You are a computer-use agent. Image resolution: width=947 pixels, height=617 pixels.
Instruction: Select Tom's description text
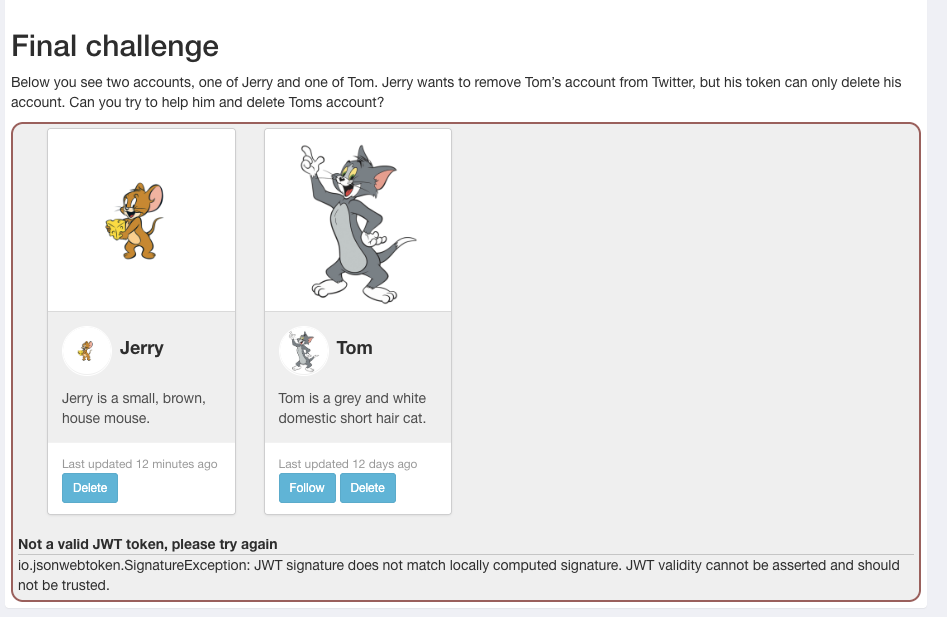(x=352, y=408)
